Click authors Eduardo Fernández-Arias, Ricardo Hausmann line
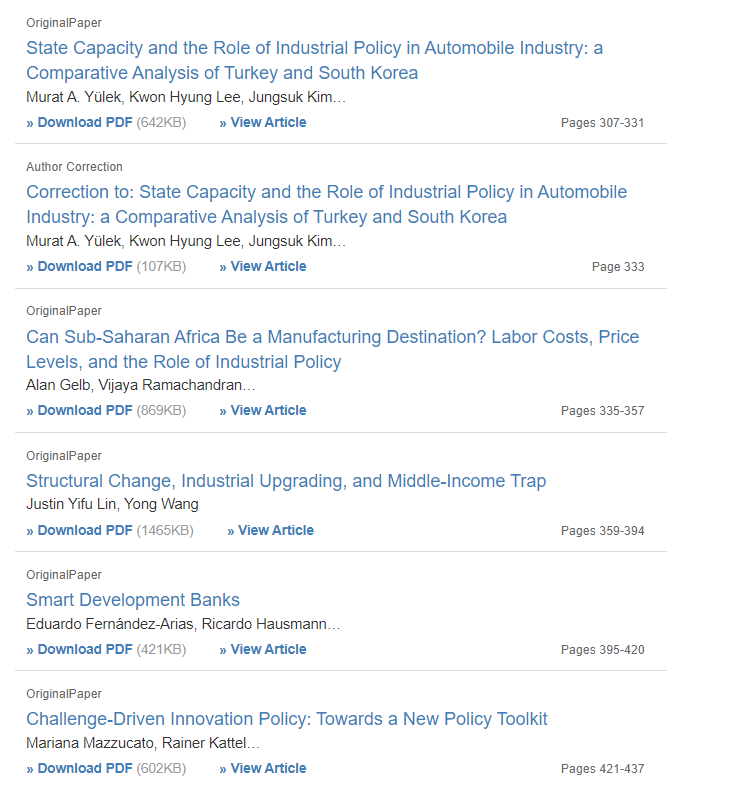The width and height of the screenshot is (732, 804). coord(183,625)
